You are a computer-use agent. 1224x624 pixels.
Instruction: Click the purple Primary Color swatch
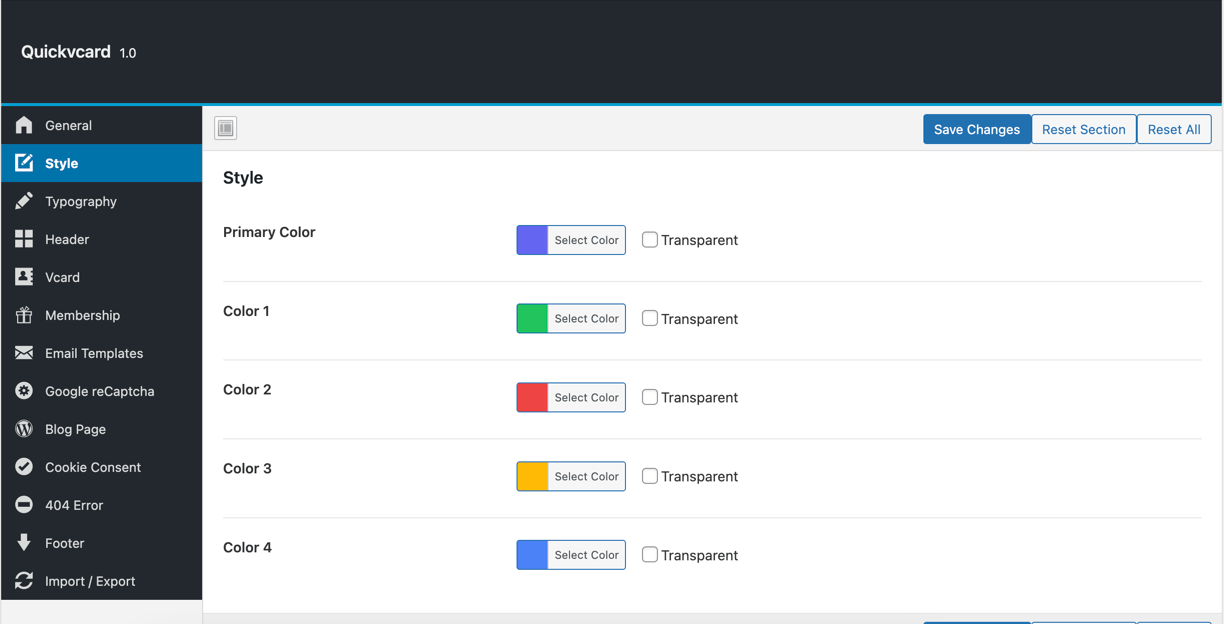click(x=532, y=240)
